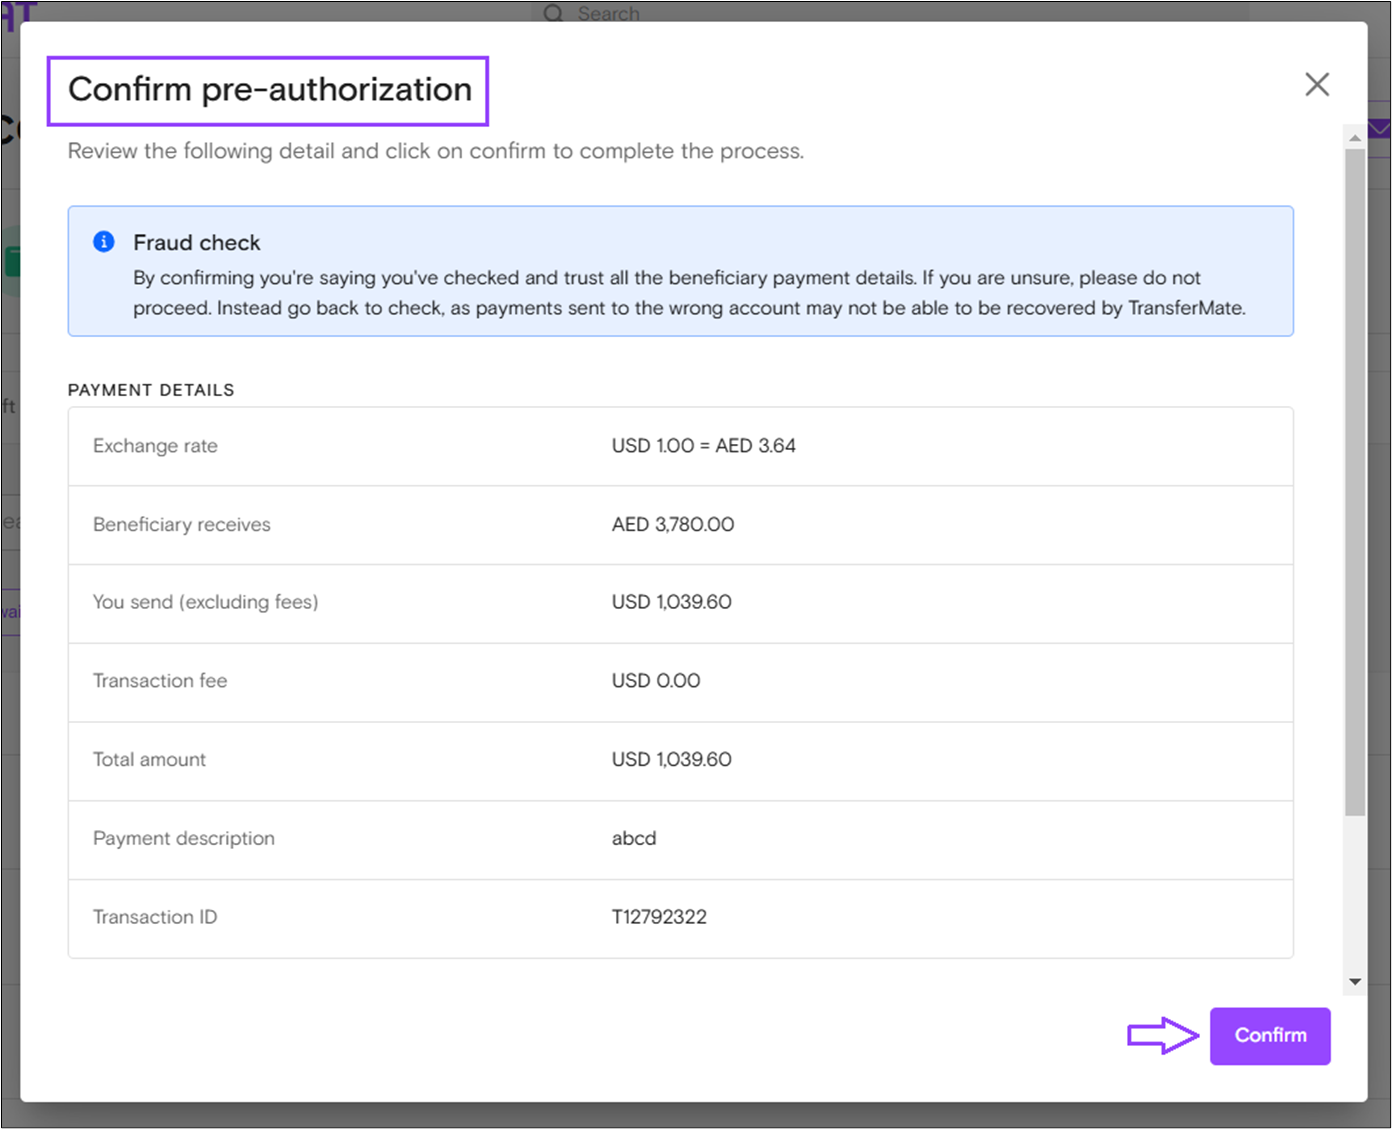Screen dimensions: 1392x1129
Task: Click the Beneficiary receives amount AED 3,780.00
Action: pyautogui.click(x=672, y=525)
